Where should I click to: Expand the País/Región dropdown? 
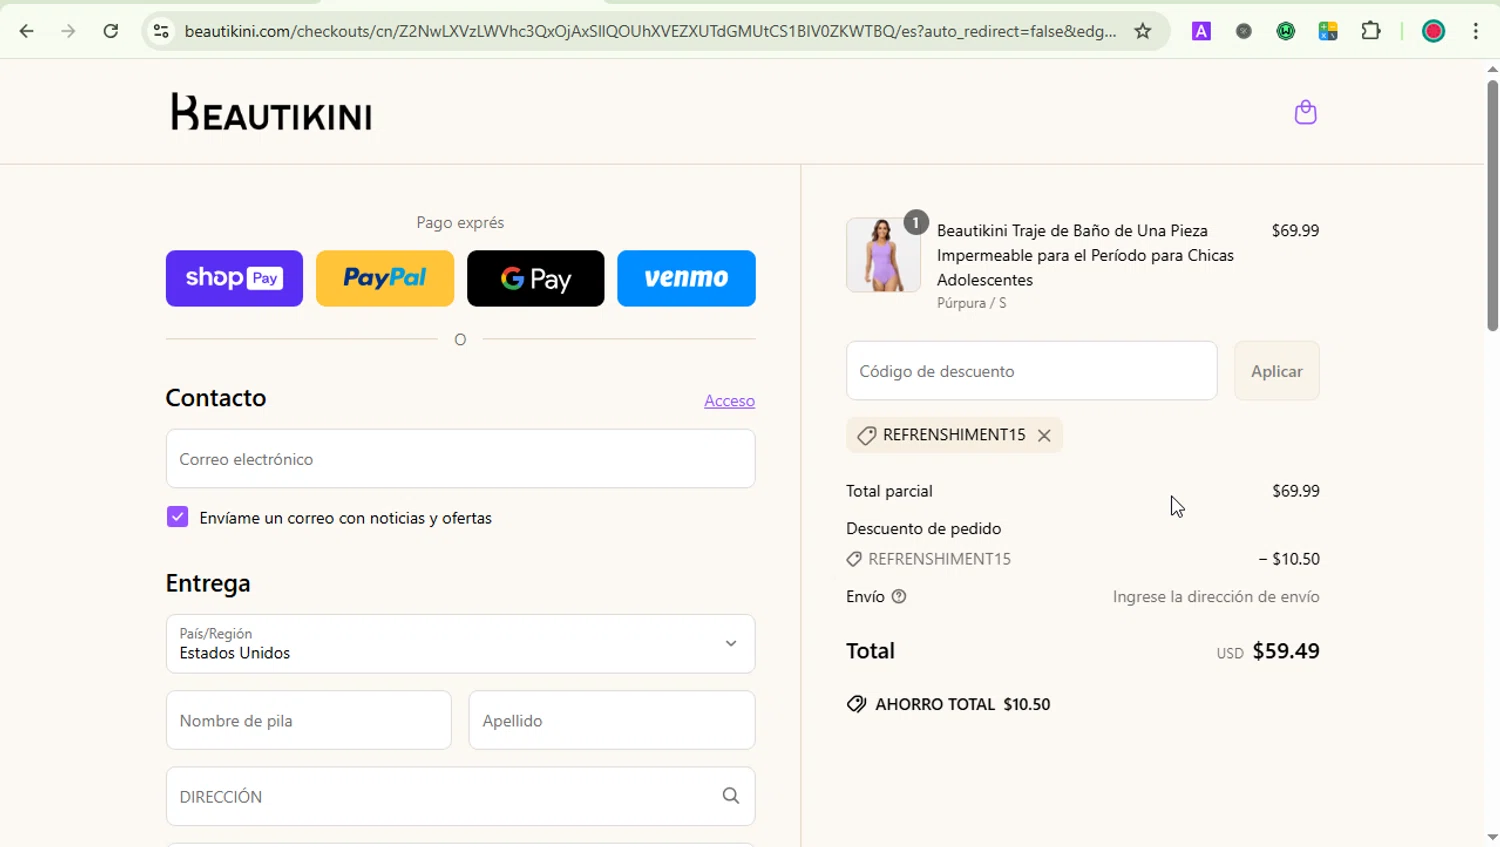coord(460,644)
